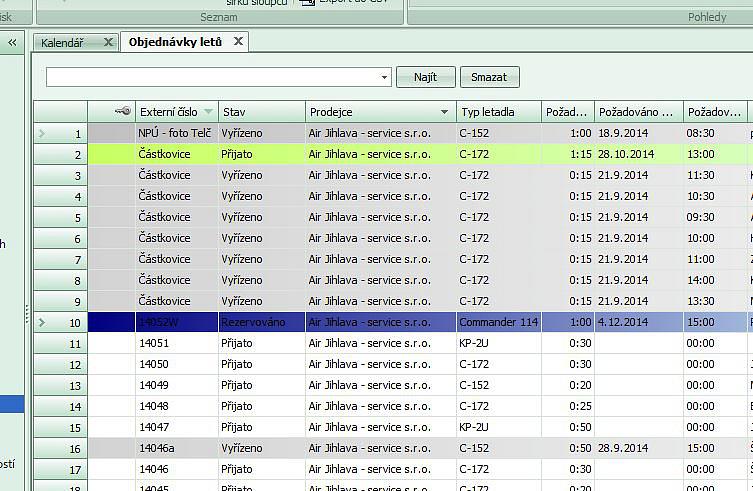Select row header number 16

click(61, 448)
